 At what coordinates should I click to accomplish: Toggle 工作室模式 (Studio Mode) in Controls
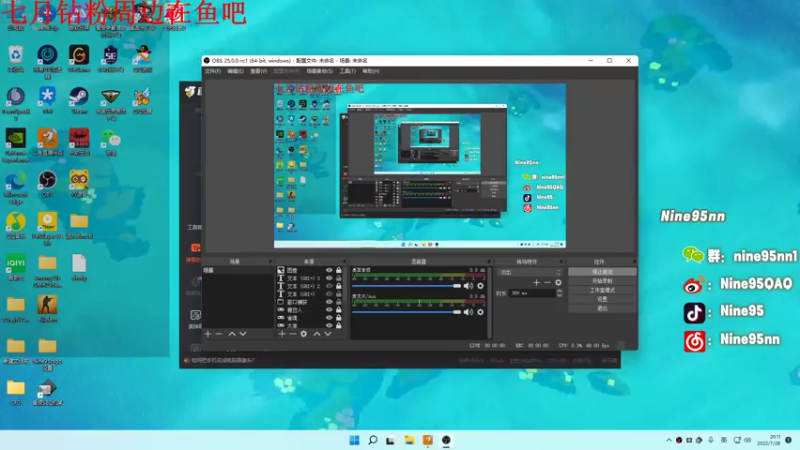pyautogui.click(x=602, y=290)
